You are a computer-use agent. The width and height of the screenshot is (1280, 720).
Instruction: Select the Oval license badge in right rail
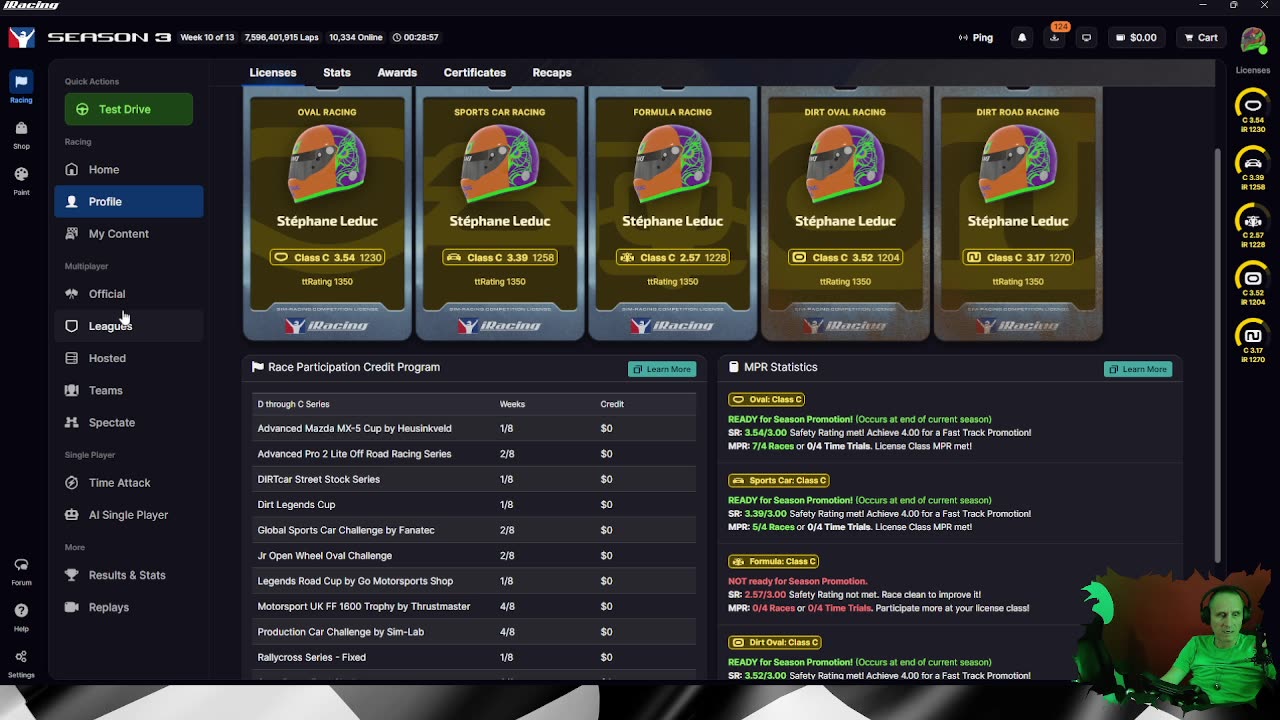[1253, 110]
